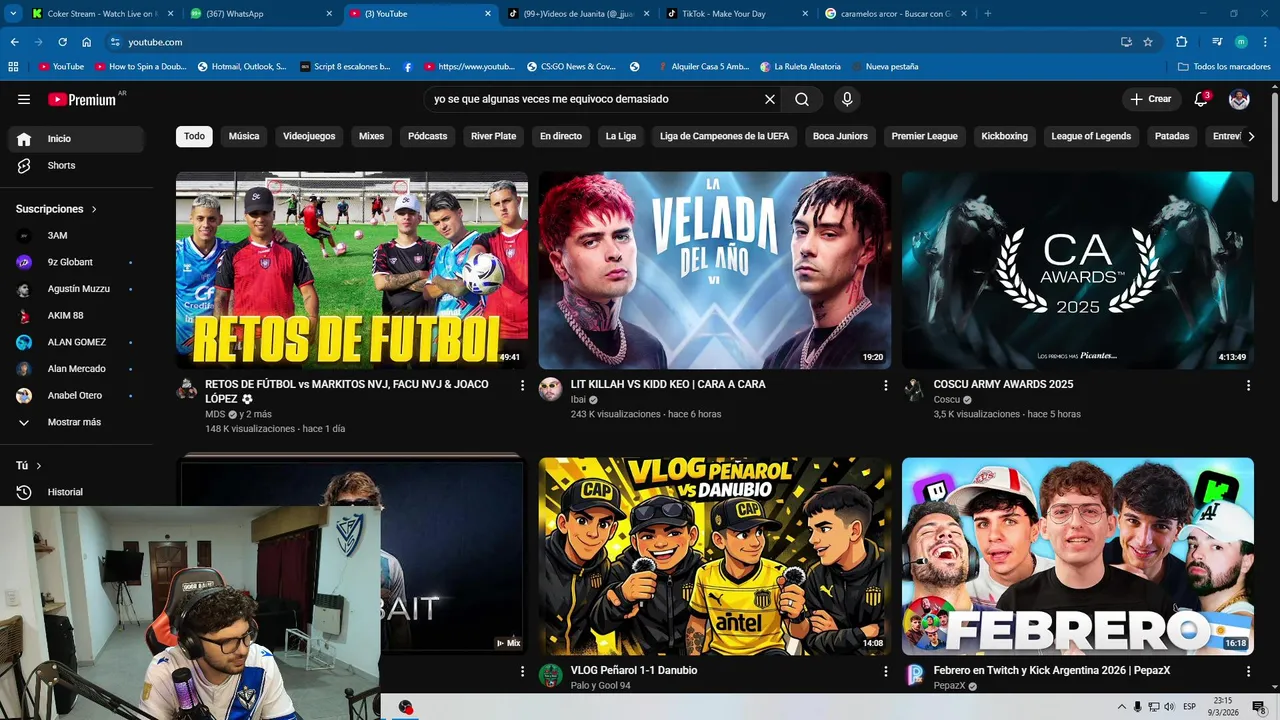Open the browser home page button

(x=87, y=42)
